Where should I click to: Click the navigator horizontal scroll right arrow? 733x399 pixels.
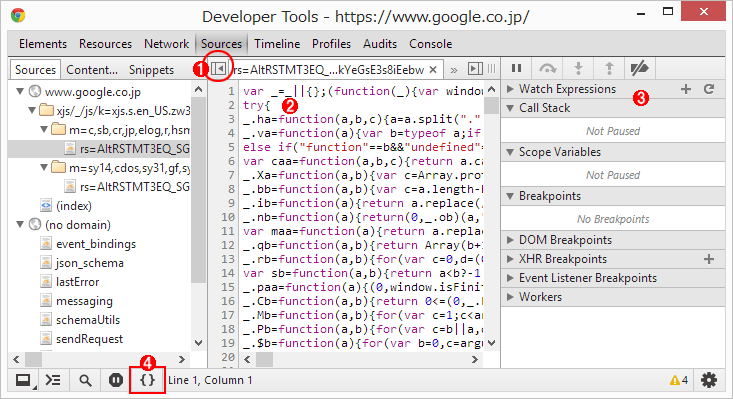182,359
